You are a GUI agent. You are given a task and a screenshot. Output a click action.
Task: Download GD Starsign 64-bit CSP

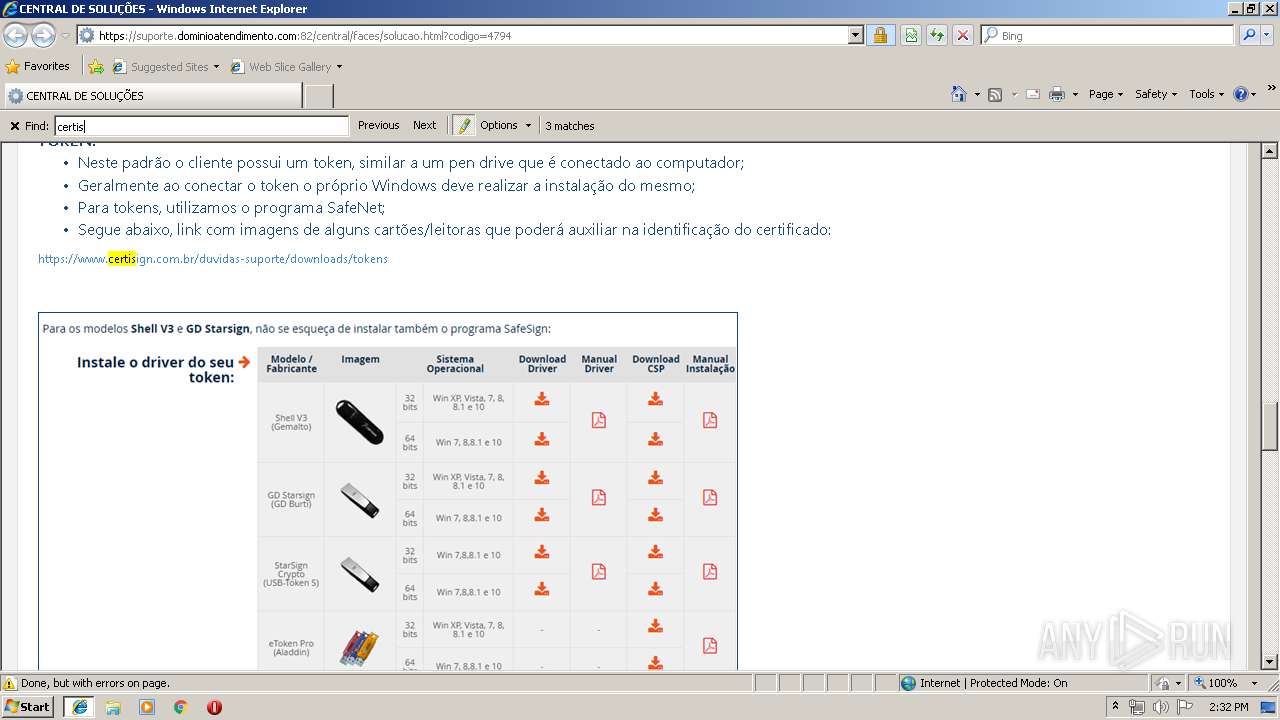655,515
